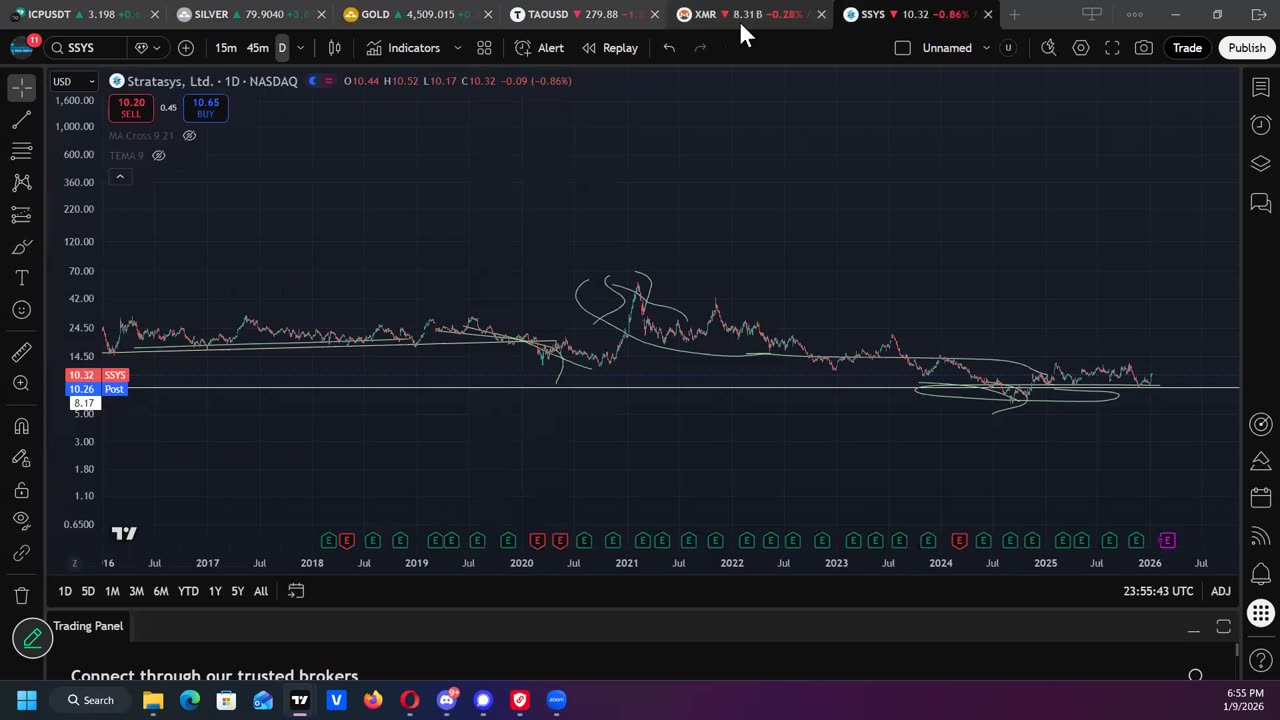1280x720 pixels.
Task: Open the go to date calendar
Action: pyautogui.click(x=296, y=591)
